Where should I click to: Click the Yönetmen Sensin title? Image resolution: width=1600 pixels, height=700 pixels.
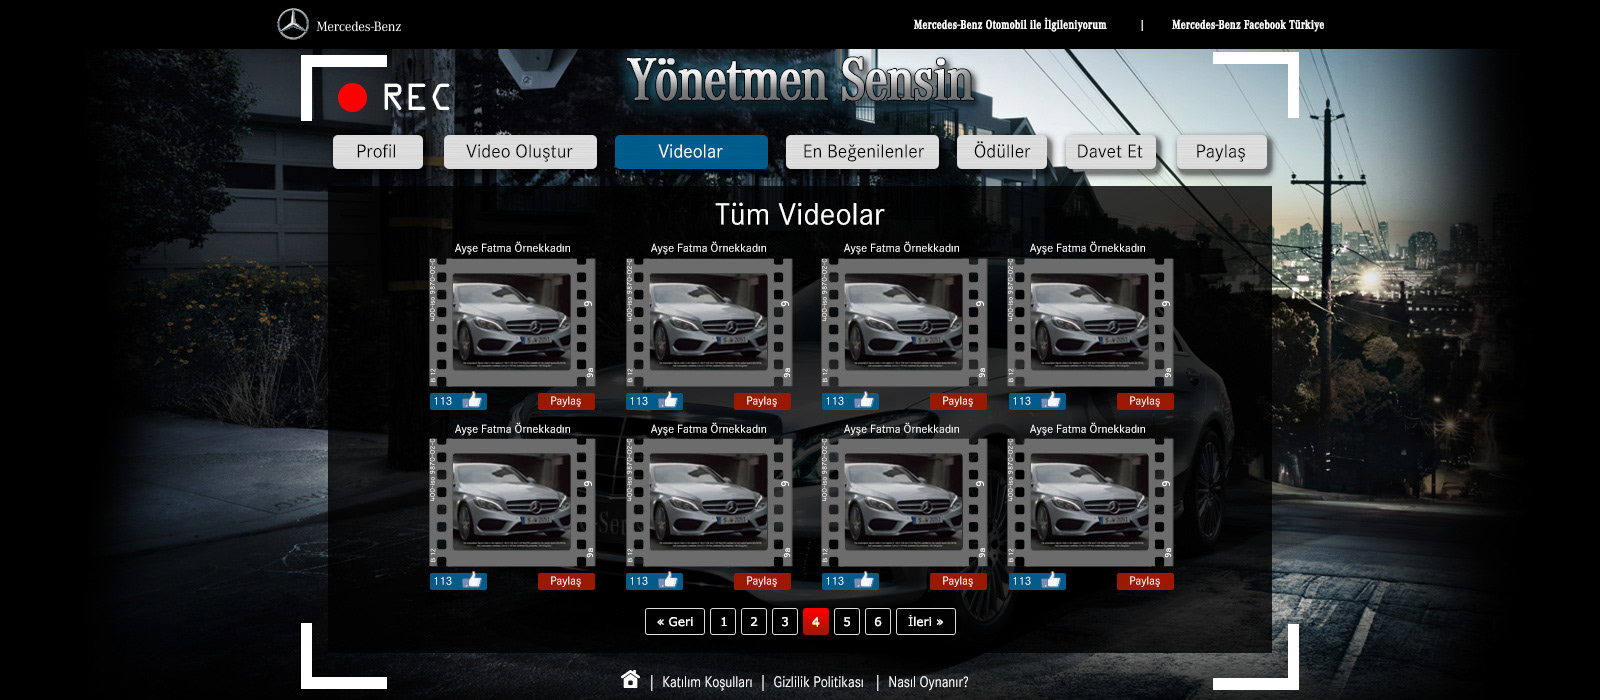pos(800,80)
